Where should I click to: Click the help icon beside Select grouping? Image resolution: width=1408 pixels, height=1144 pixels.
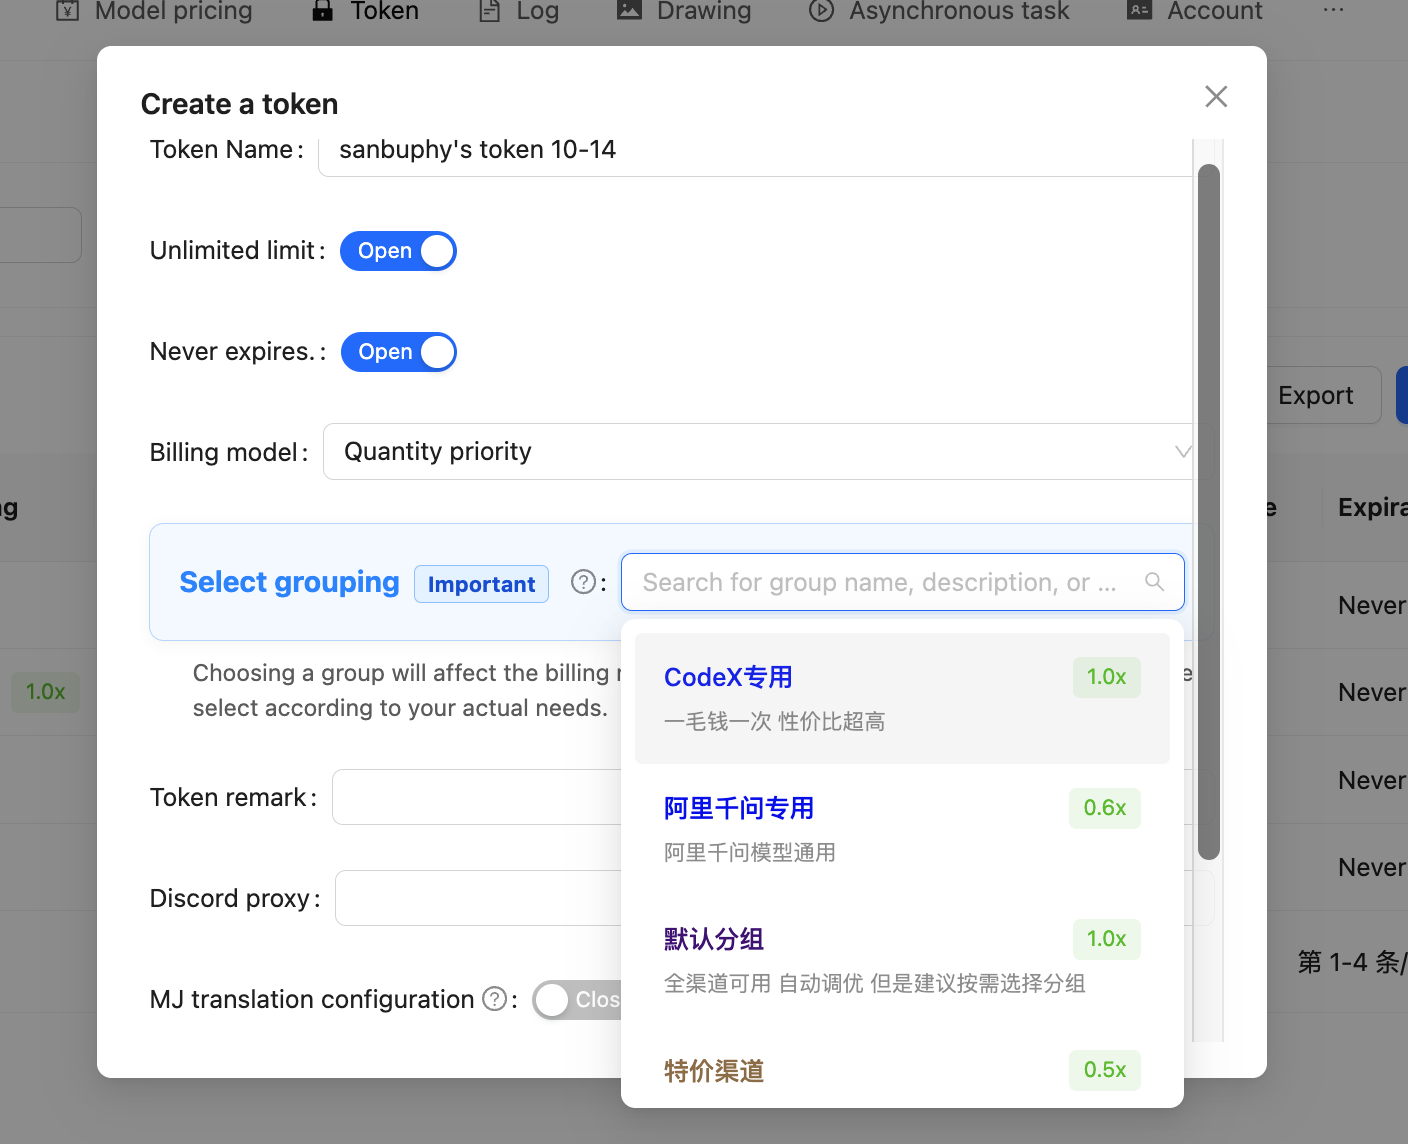pos(583,582)
